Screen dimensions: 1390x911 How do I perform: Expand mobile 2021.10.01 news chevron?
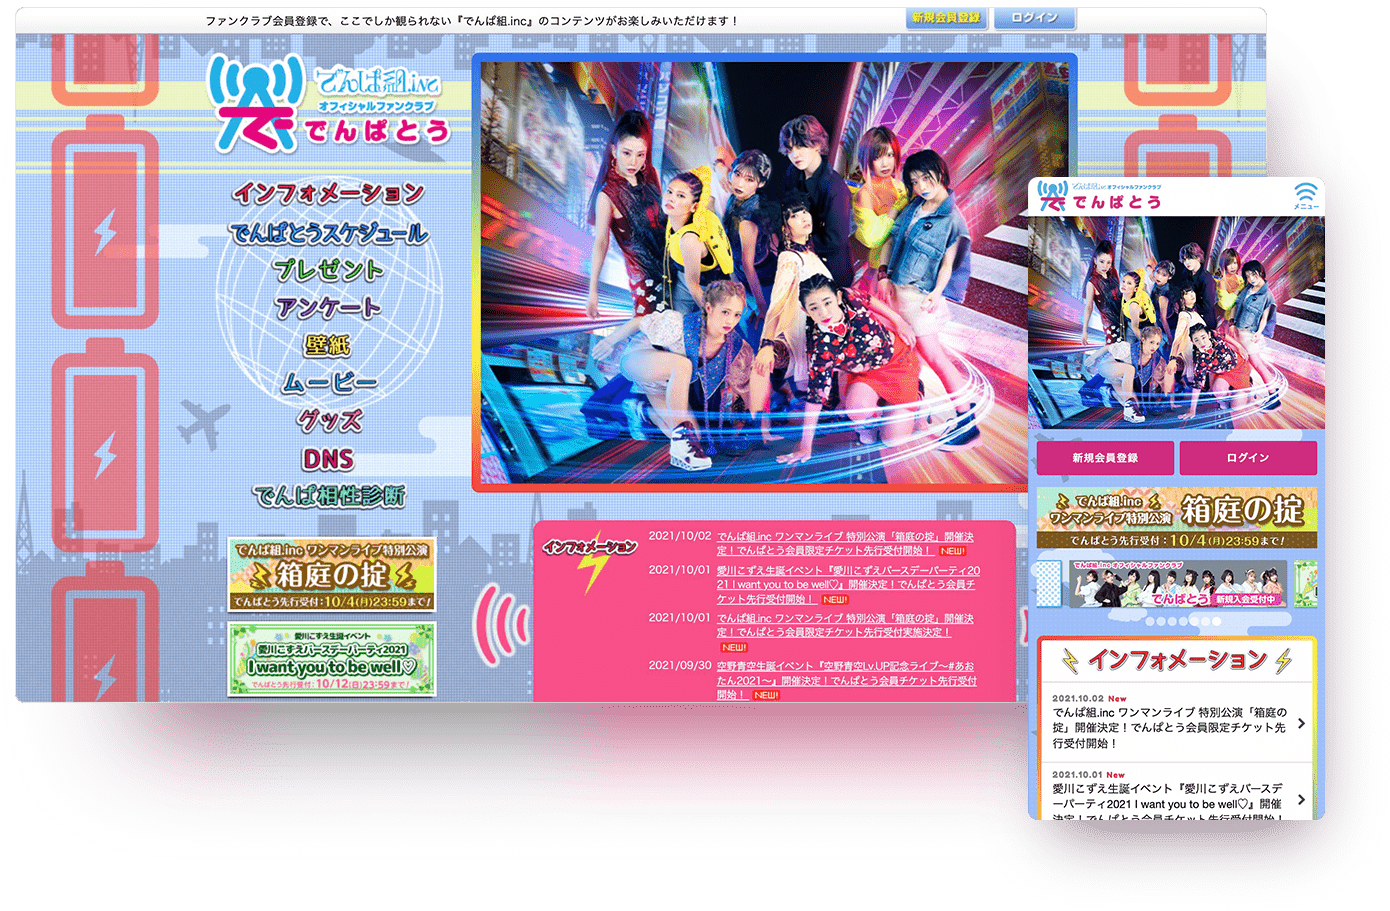1301,799
